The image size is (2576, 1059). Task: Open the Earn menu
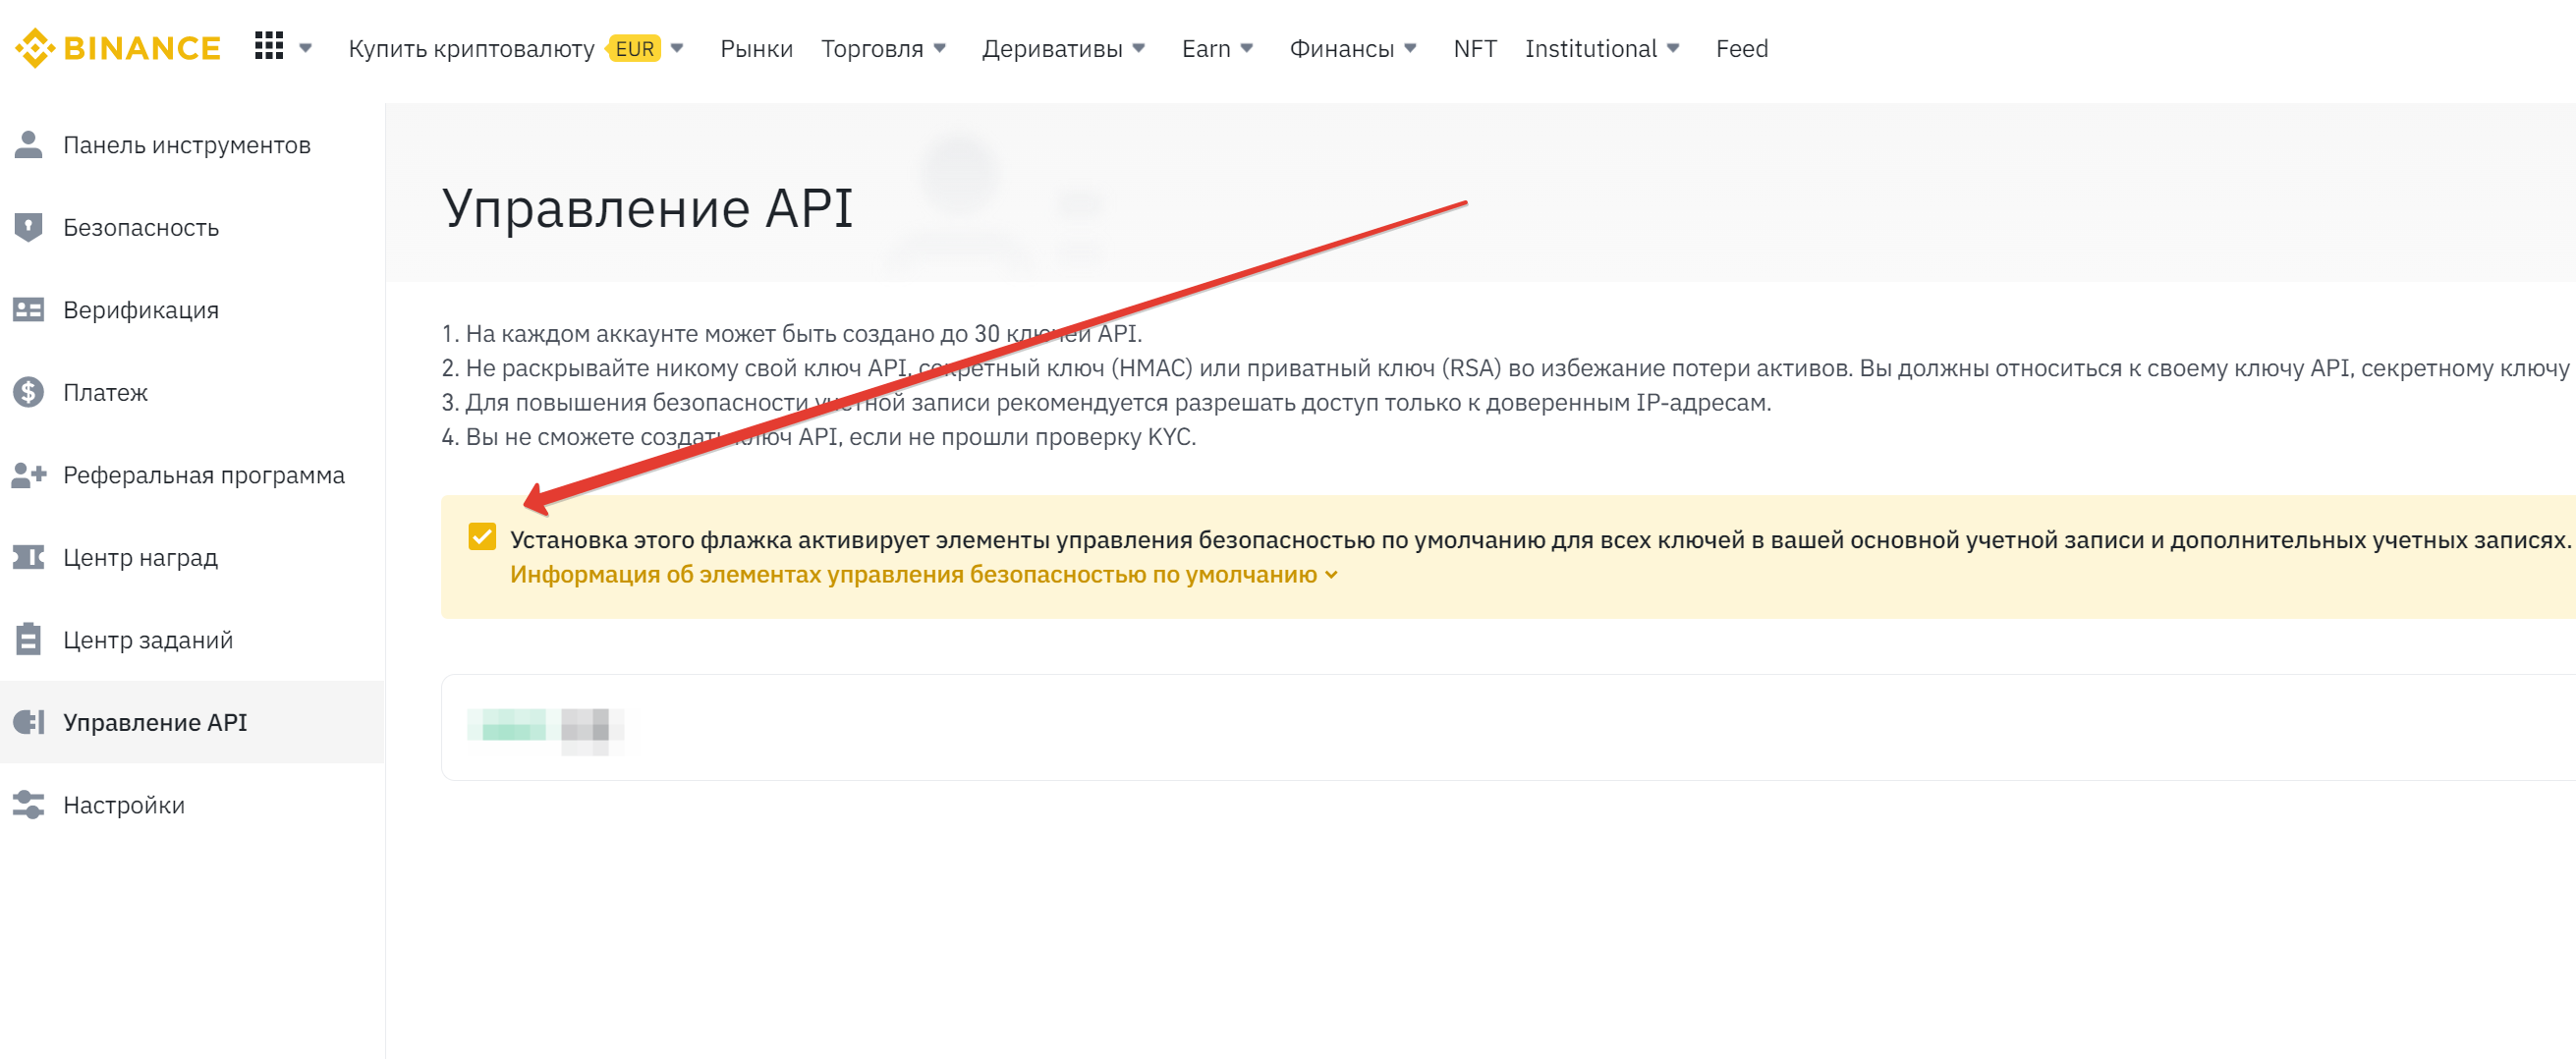pyautogui.click(x=1206, y=49)
